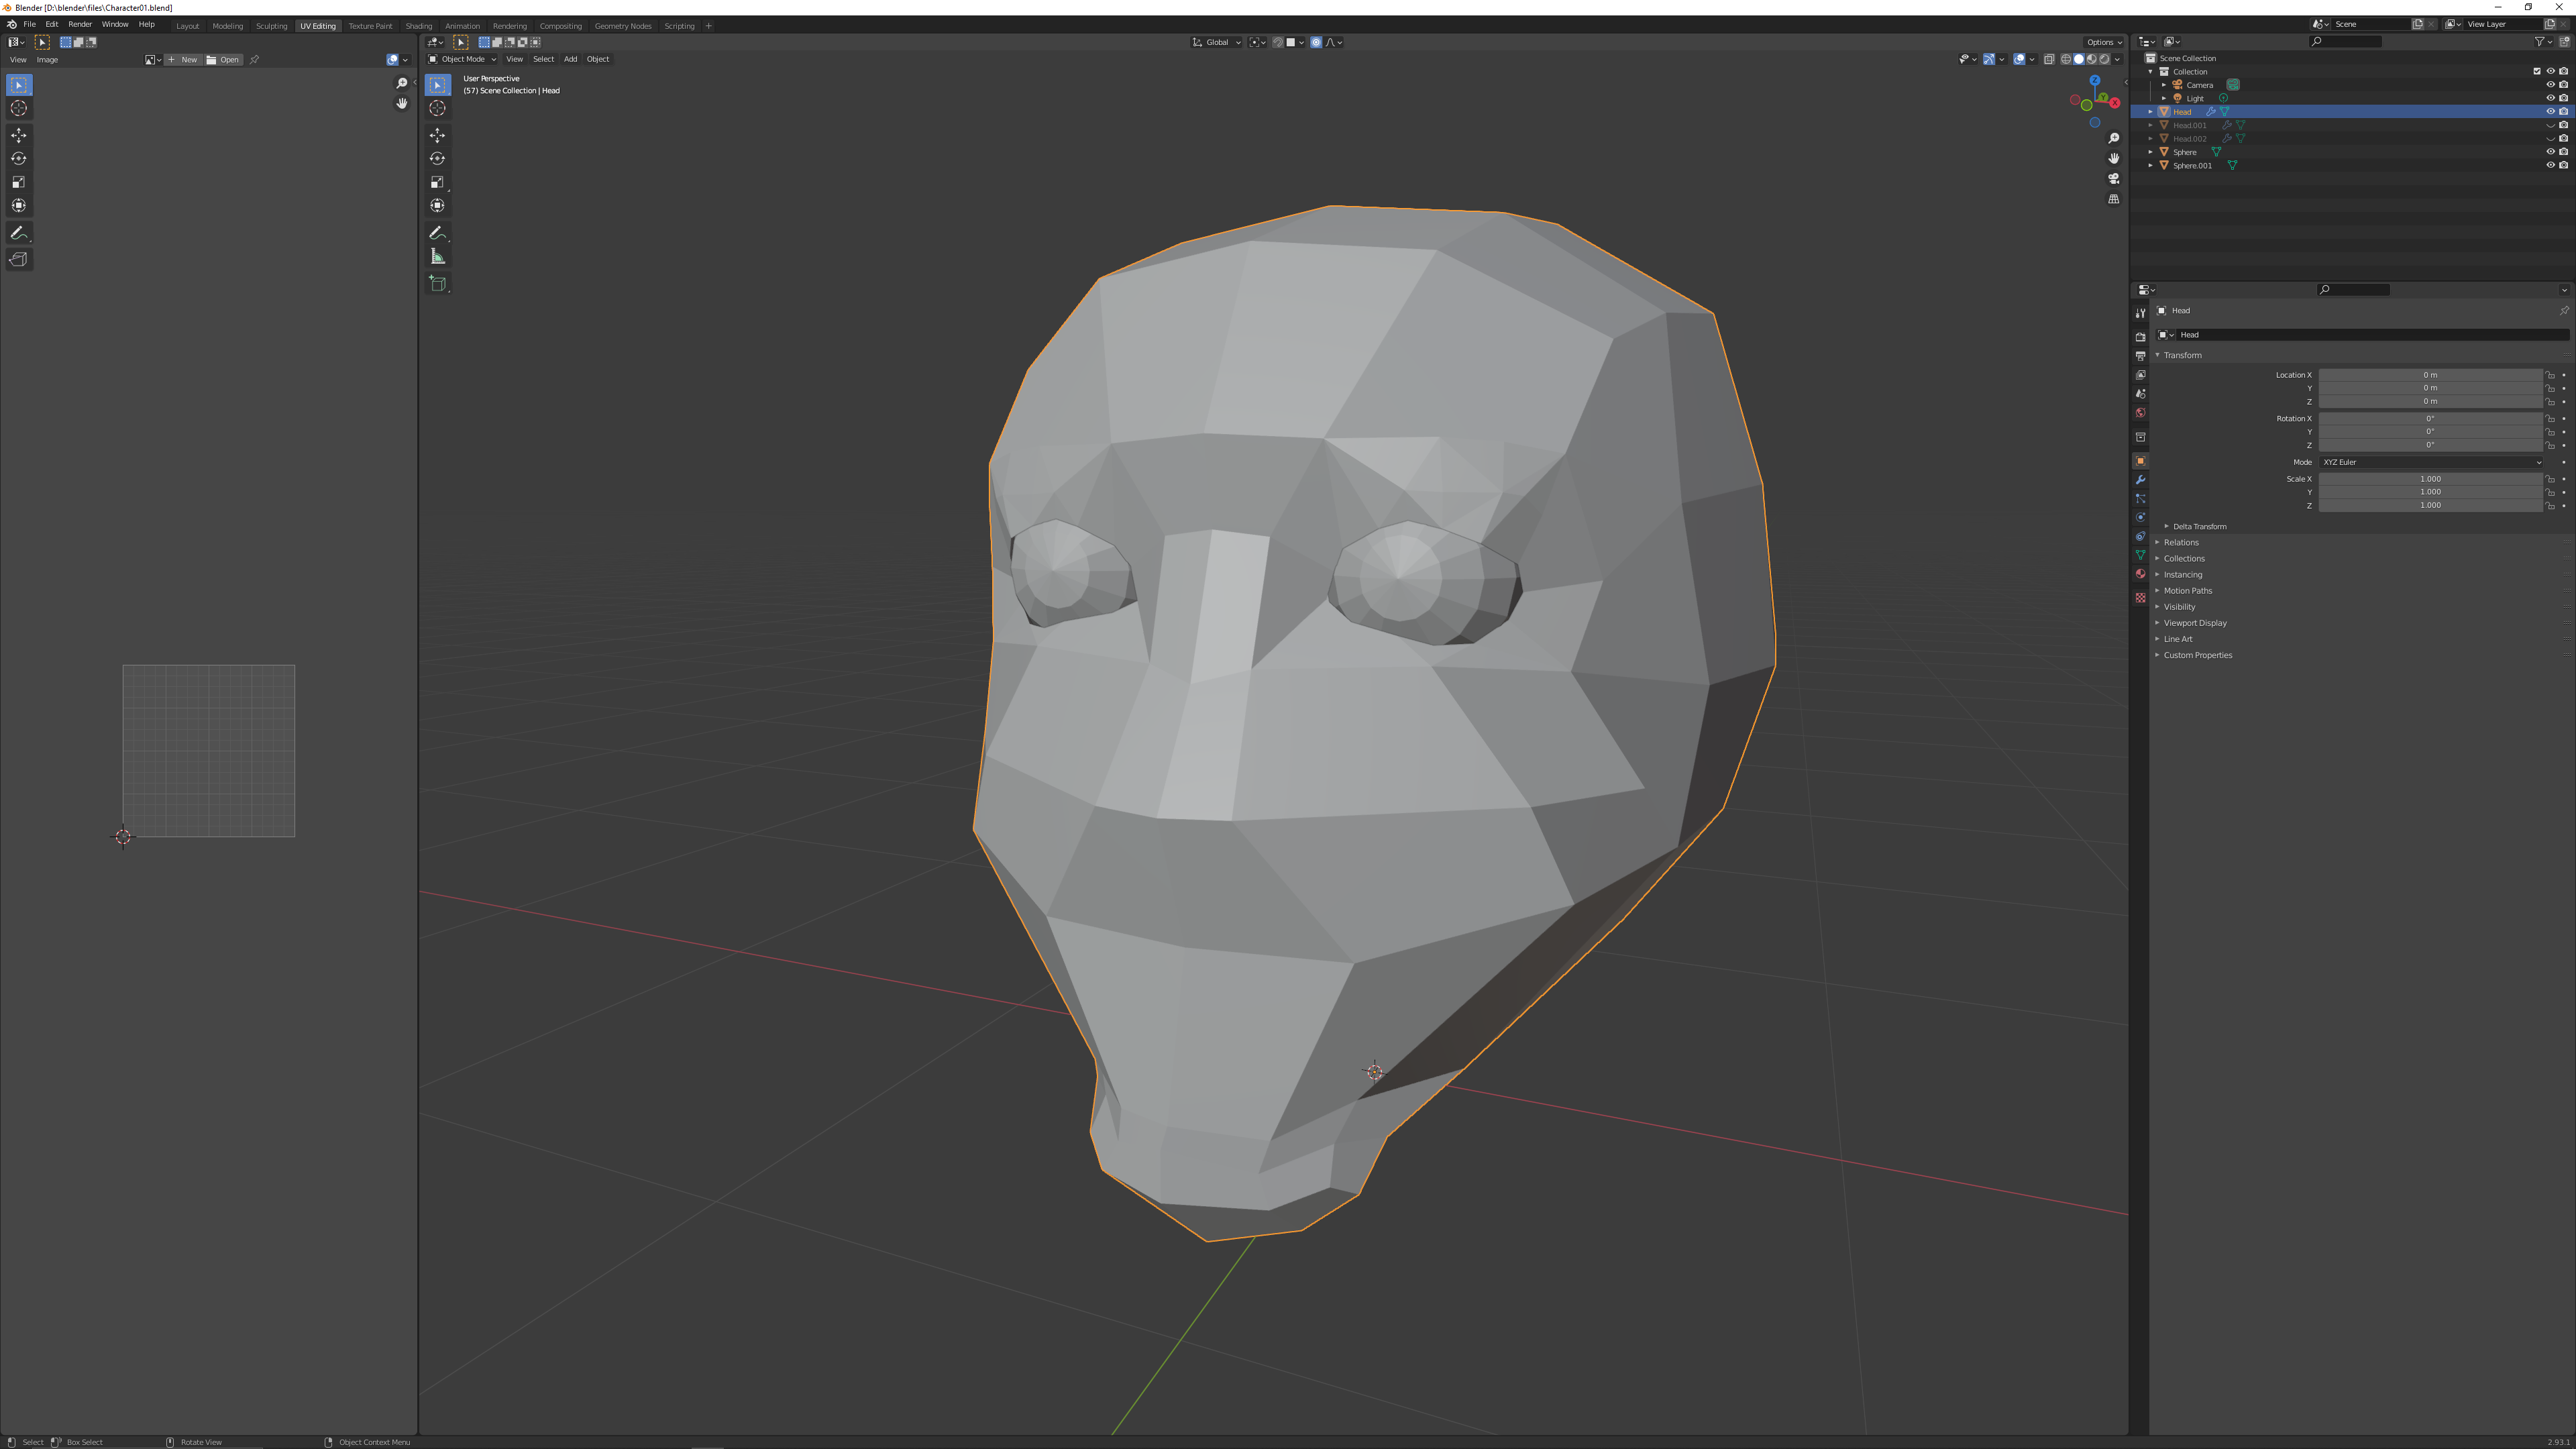Show Head.001 in viewport via eye toggle

pyautogui.click(x=2550, y=125)
